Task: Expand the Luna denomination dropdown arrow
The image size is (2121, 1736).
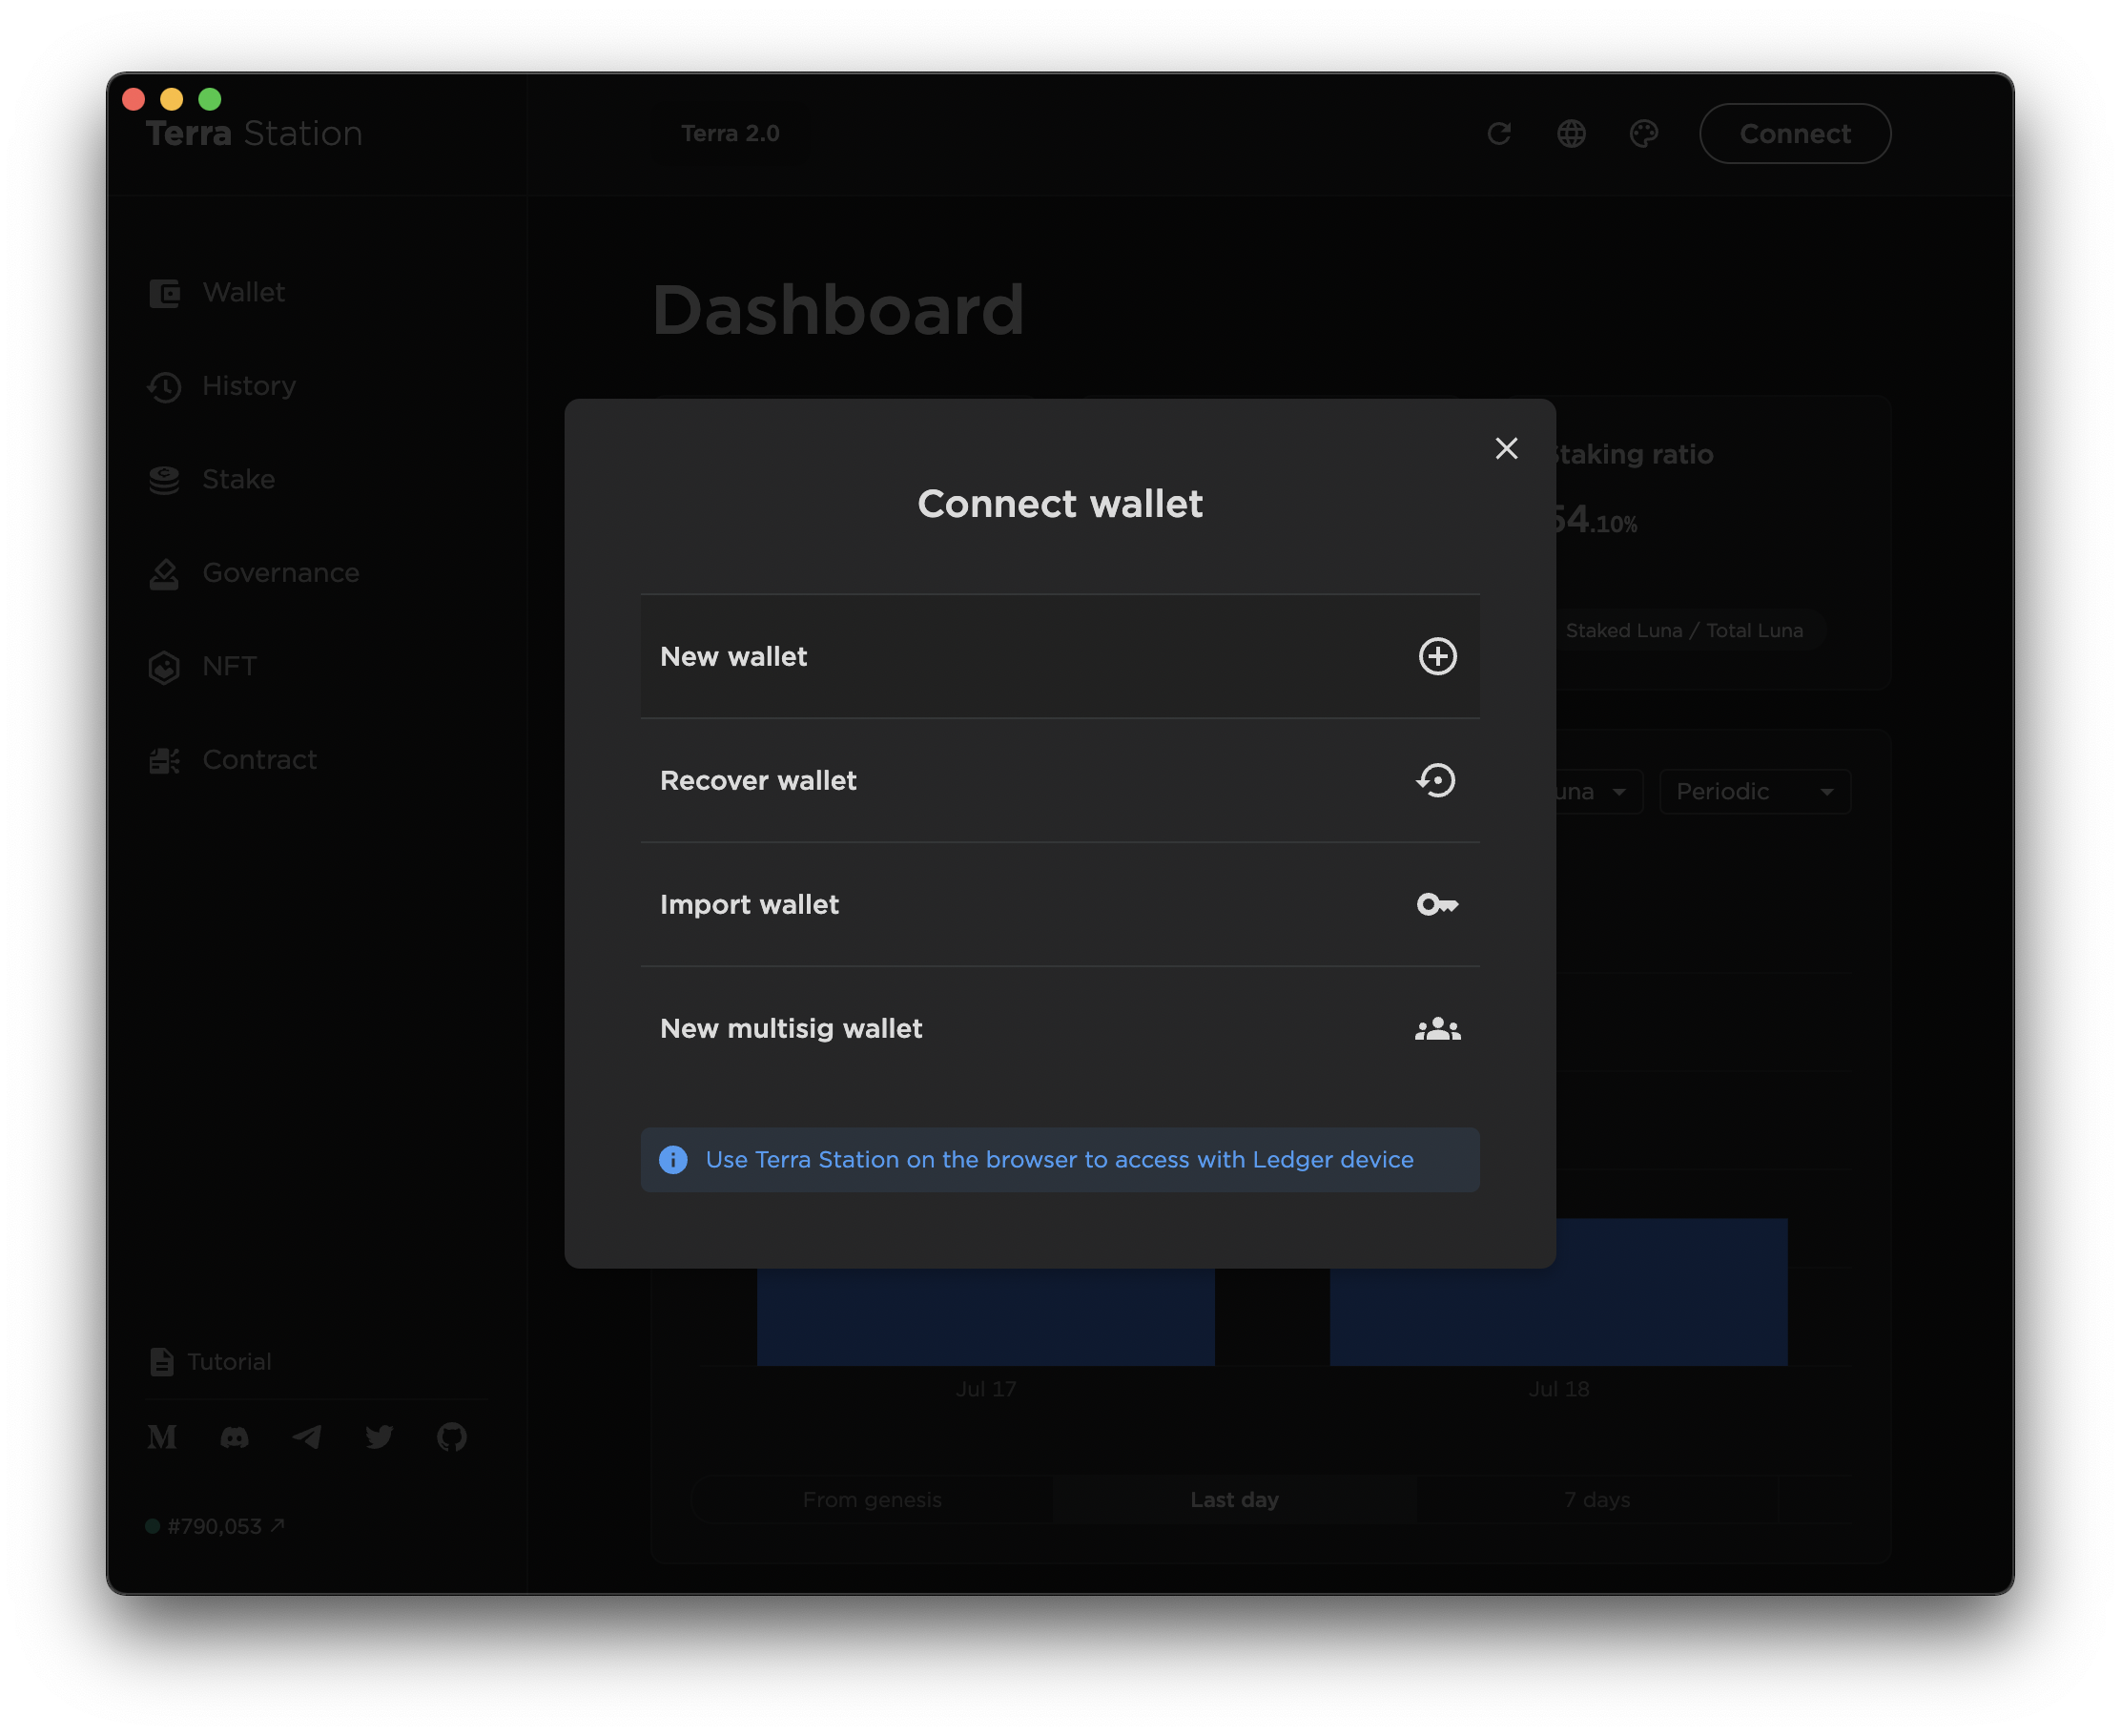Action: click(1619, 792)
